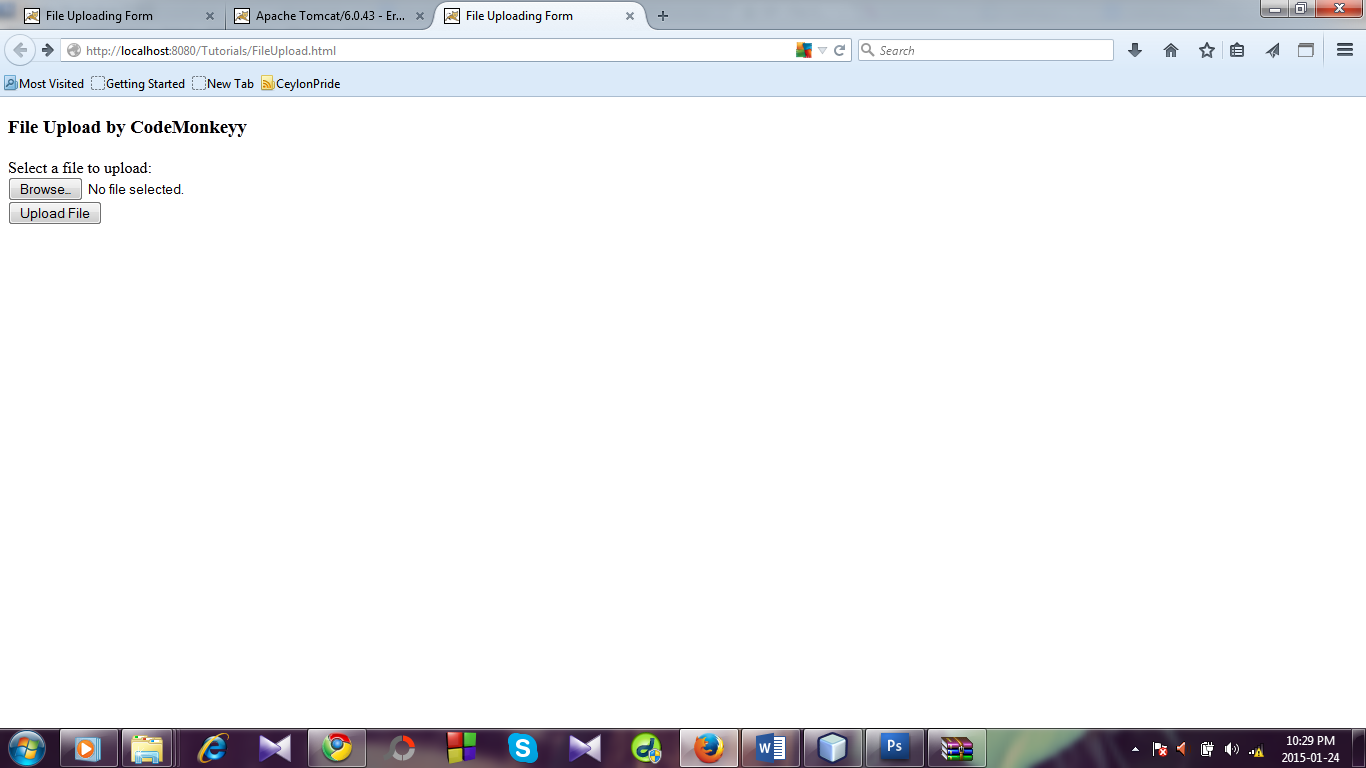Click the Browse button to select a file
The height and width of the screenshot is (768, 1366).
pyautogui.click(x=45, y=189)
